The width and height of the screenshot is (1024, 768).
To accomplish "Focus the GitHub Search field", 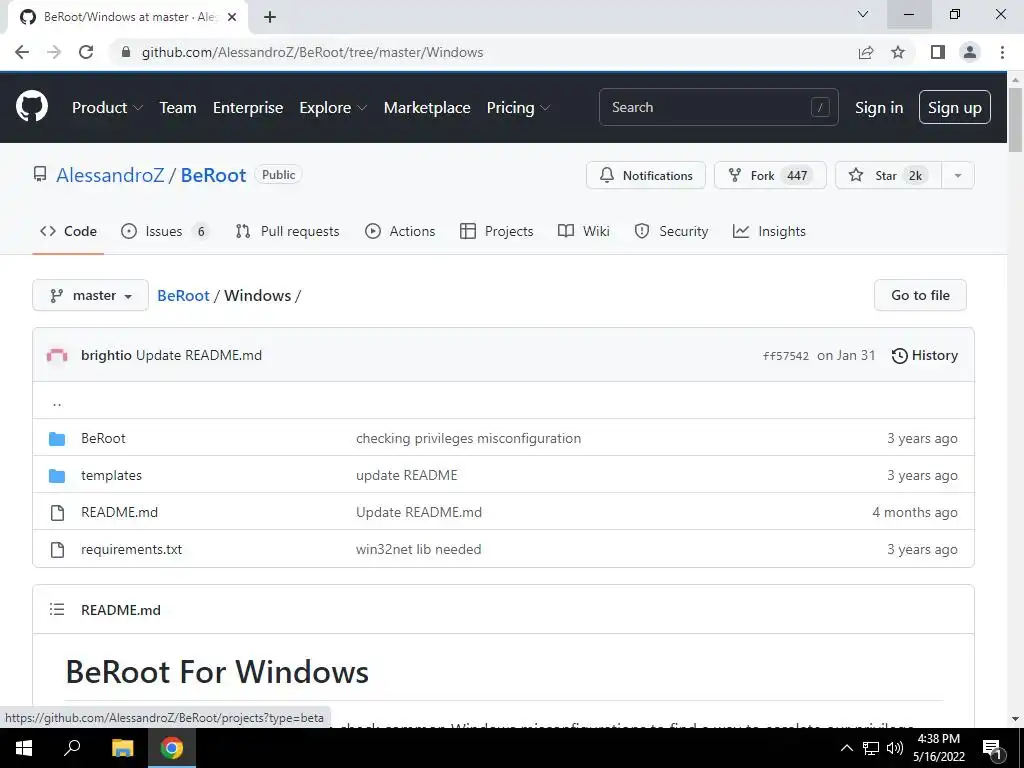I will pos(718,107).
